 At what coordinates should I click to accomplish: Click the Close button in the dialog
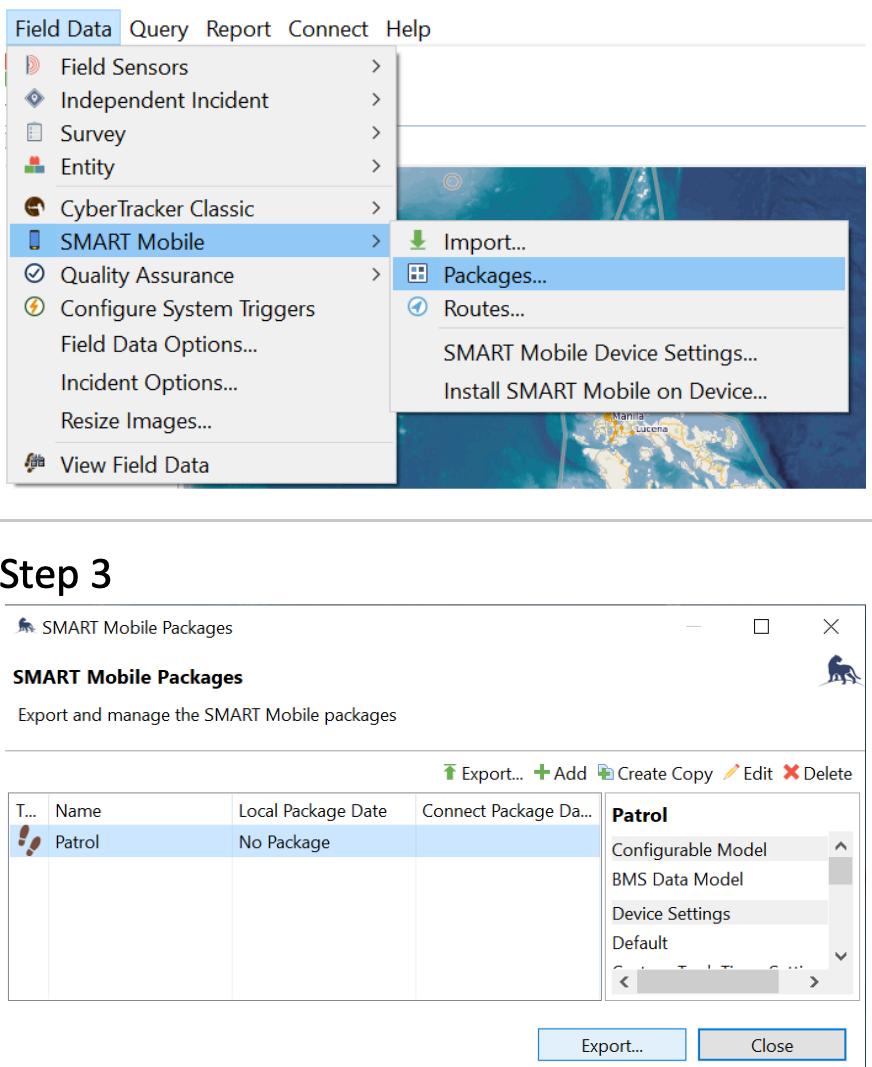coord(772,1045)
